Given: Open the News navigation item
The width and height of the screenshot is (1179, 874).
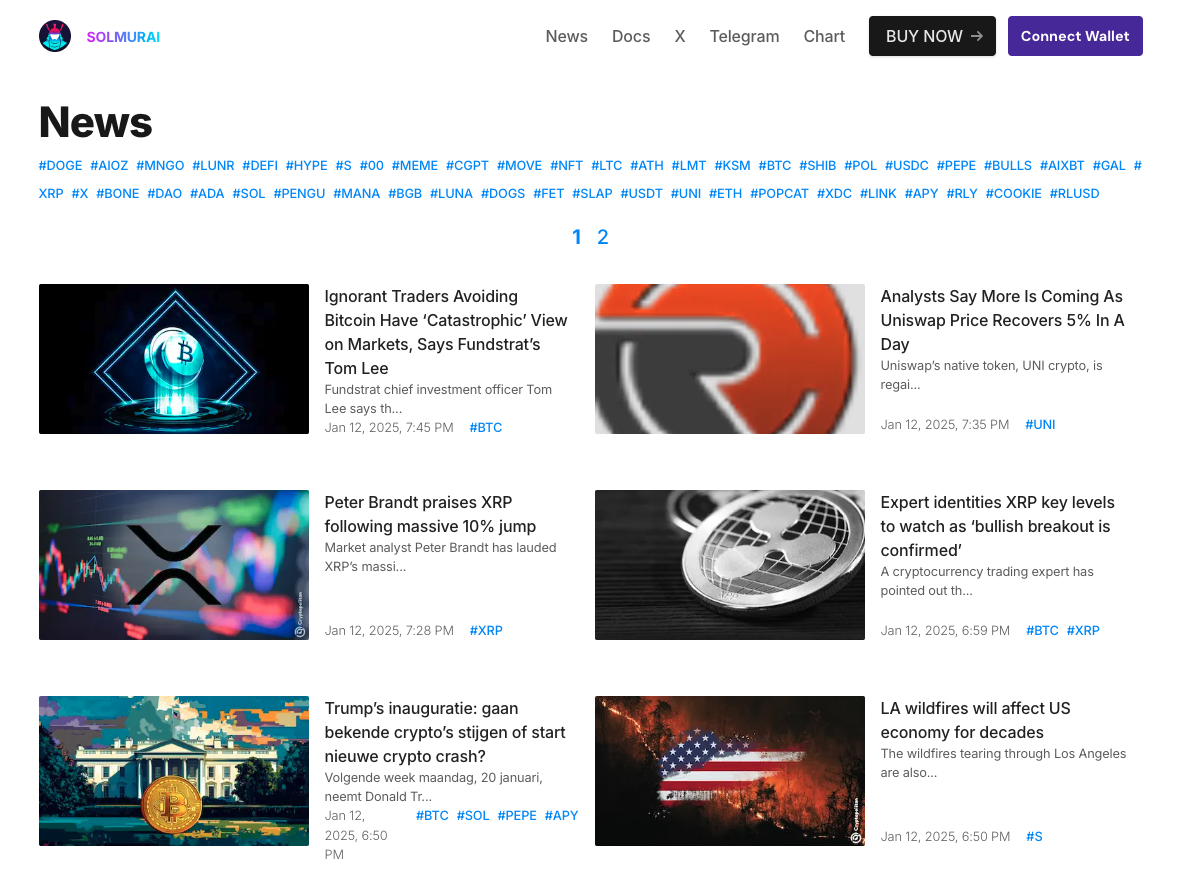Looking at the screenshot, I should pos(566,36).
